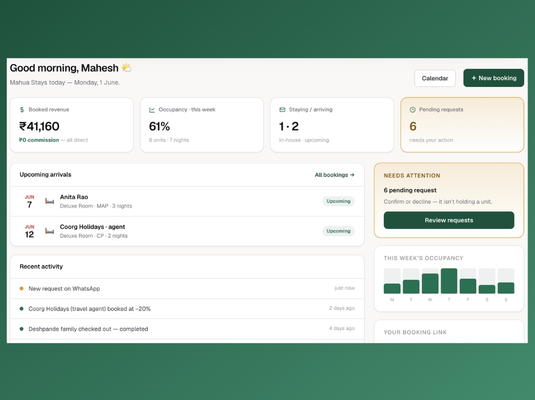The width and height of the screenshot is (535, 400).
Task: Open the Calendar view
Action: [435, 78]
